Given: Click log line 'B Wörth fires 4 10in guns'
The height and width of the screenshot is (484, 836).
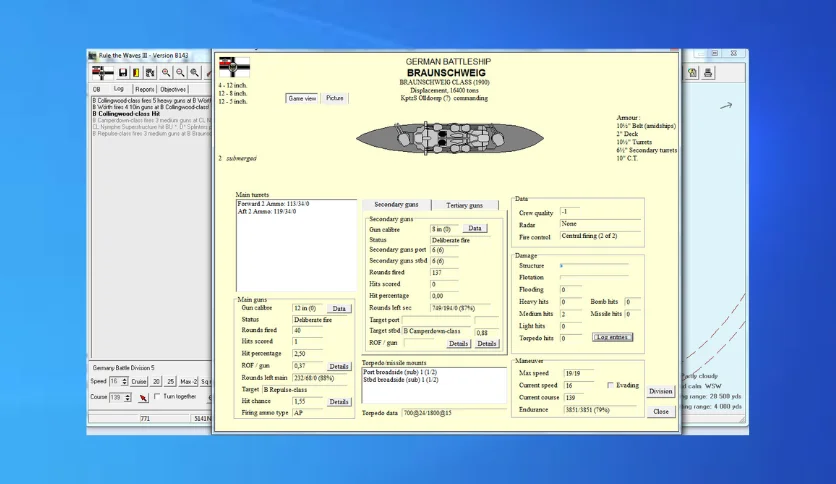Looking at the screenshot, I should point(151,107).
